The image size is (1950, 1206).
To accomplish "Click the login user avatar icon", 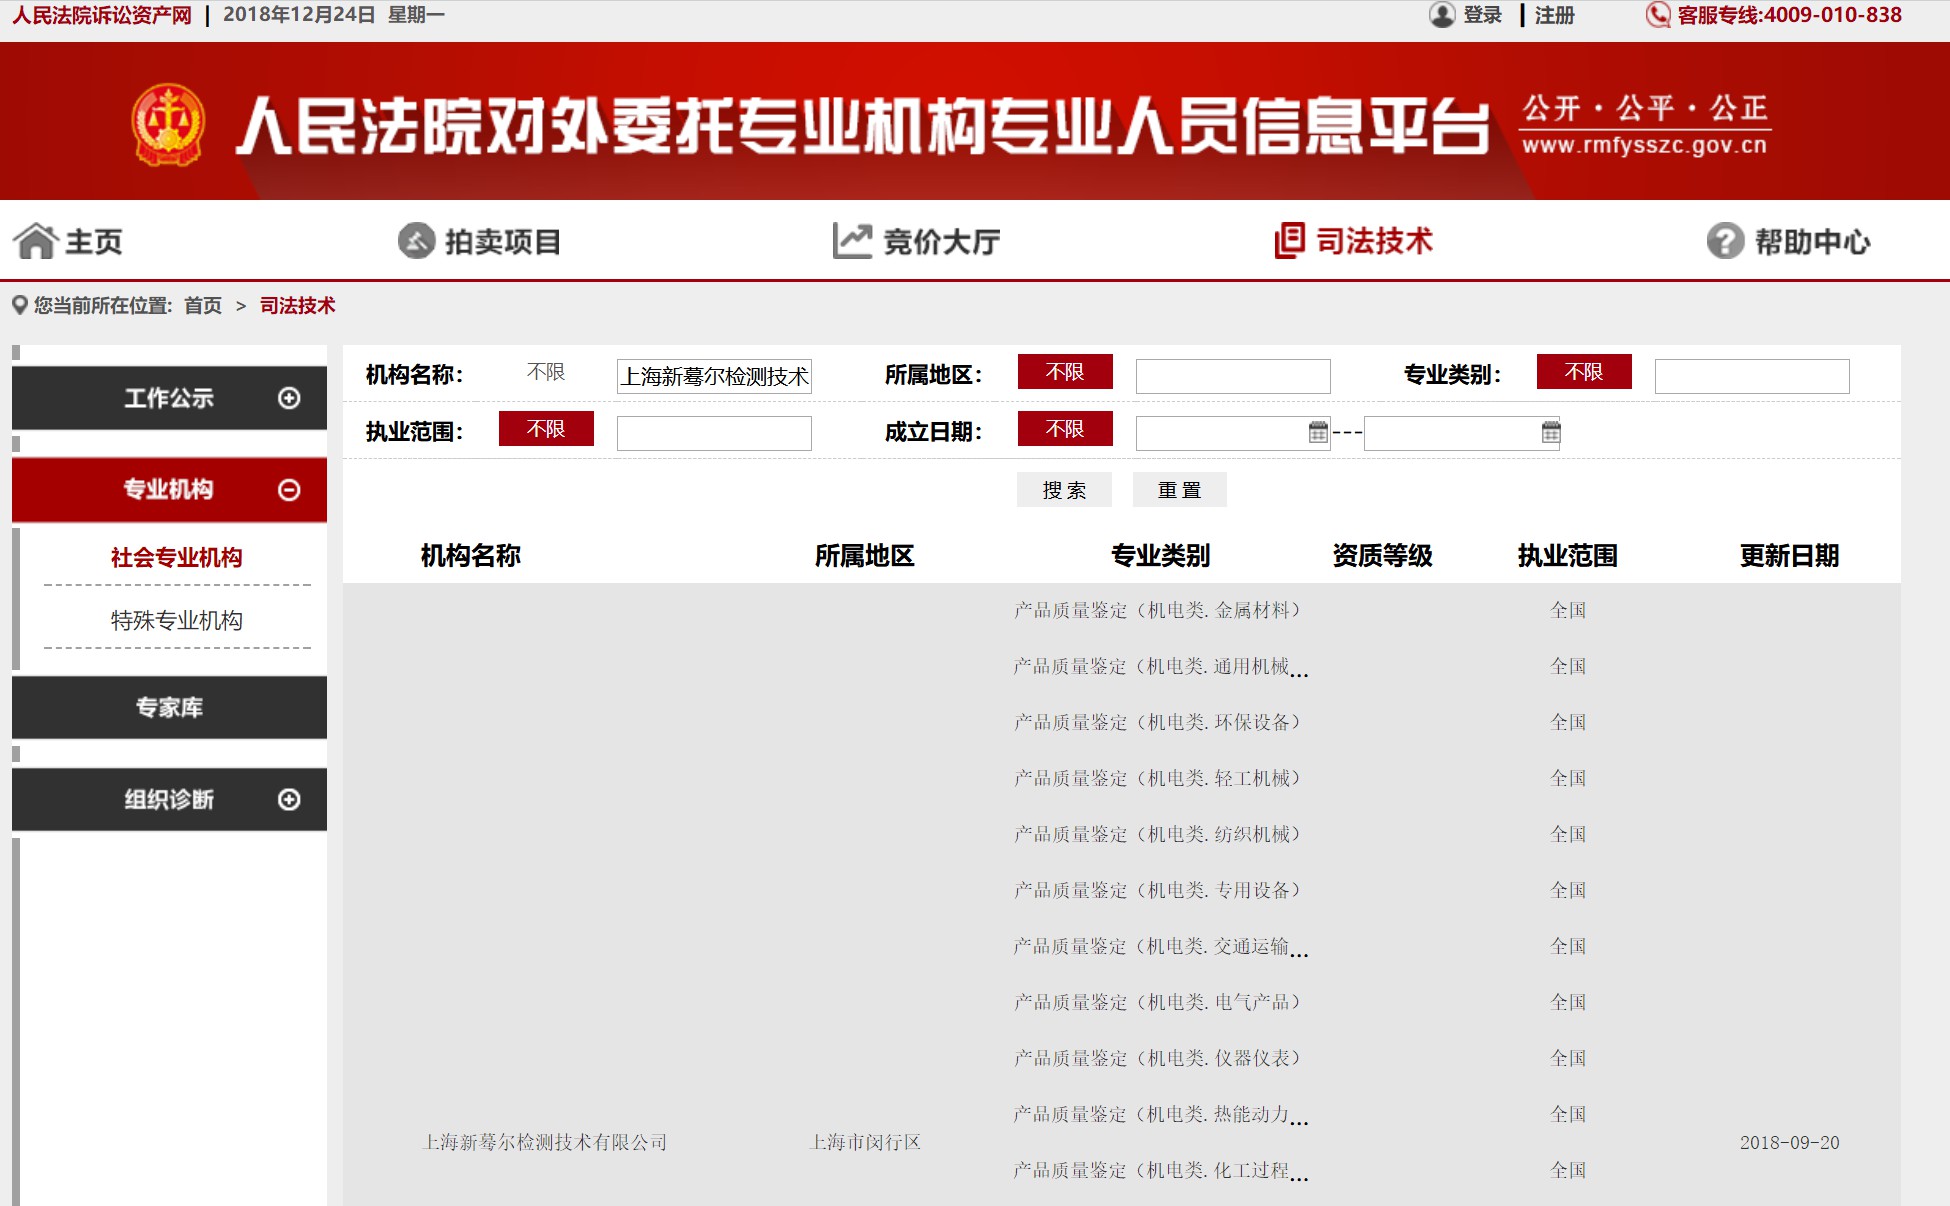I will click(1441, 15).
